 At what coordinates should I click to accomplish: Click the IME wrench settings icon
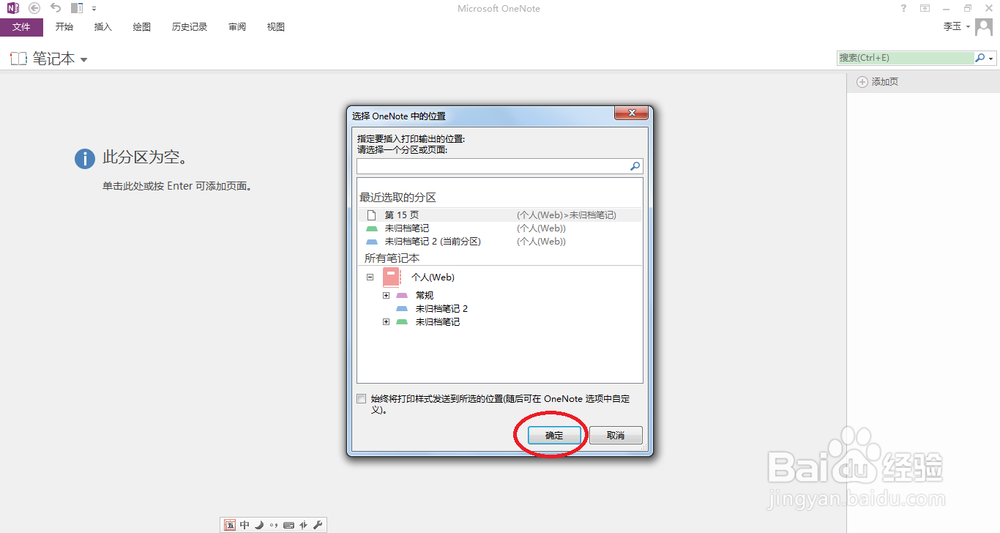pyautogui.click(x=318, y=525)
